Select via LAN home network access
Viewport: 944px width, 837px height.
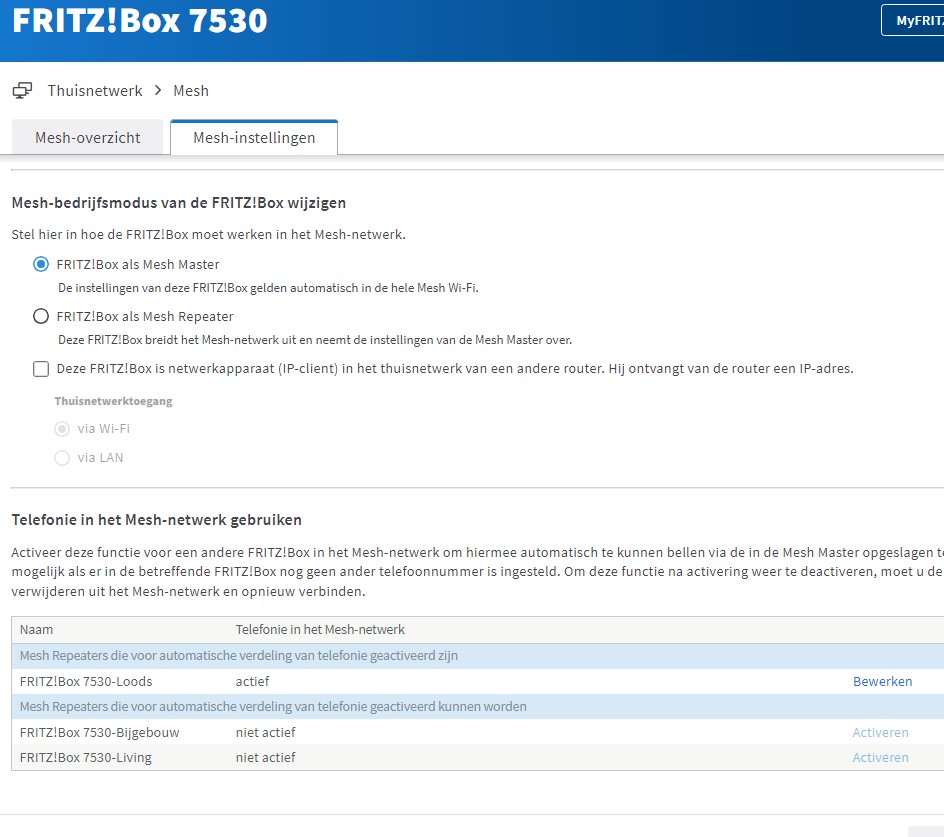62,458
